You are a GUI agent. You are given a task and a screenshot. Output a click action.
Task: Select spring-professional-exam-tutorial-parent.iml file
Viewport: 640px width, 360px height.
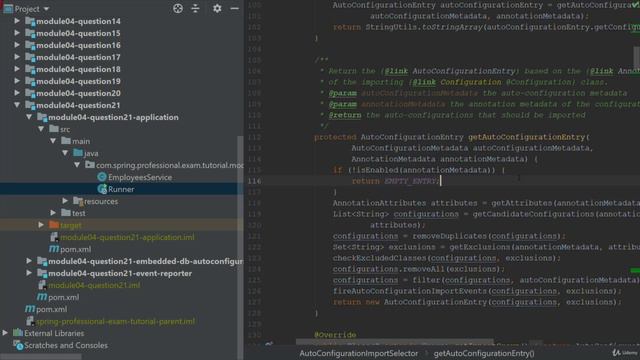click(x=116, y=321)
